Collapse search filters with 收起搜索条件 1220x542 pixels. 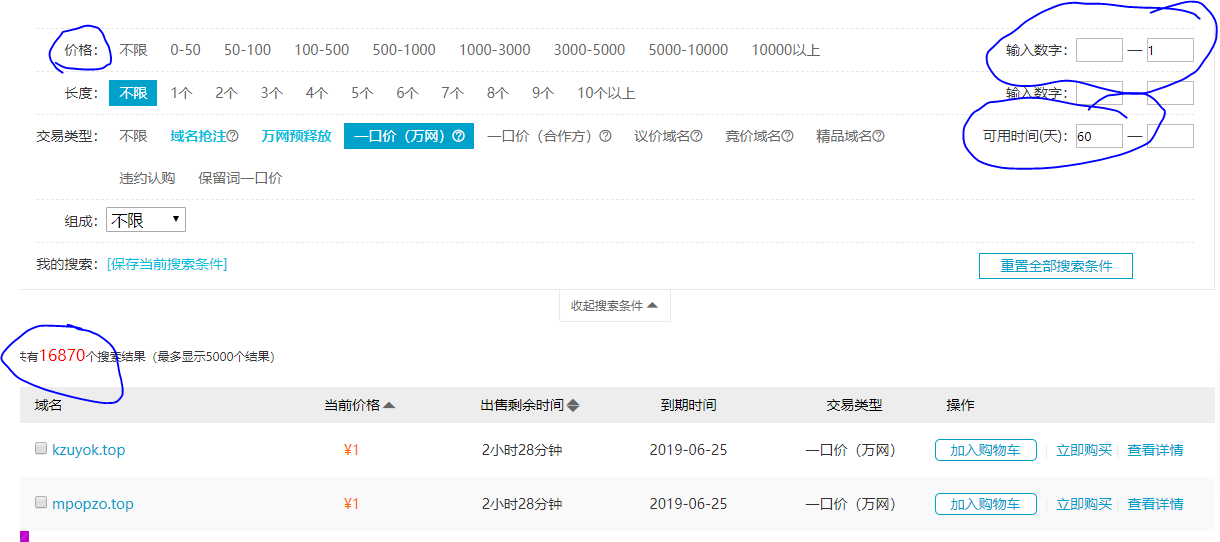tap(614, 306)
